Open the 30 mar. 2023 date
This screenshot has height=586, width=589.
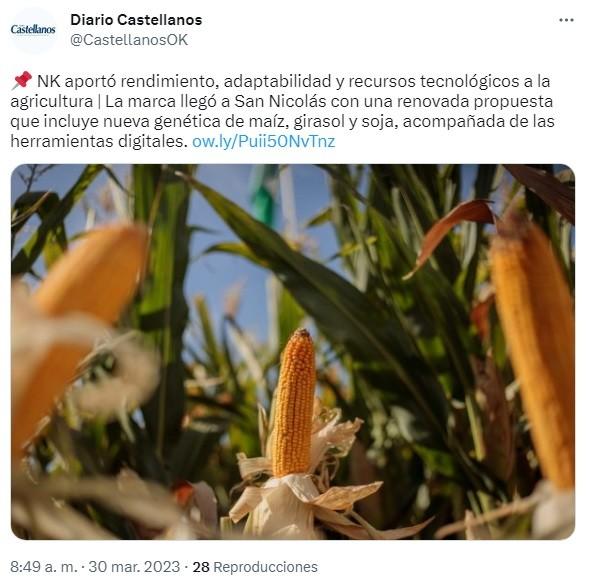pos(134,567)
